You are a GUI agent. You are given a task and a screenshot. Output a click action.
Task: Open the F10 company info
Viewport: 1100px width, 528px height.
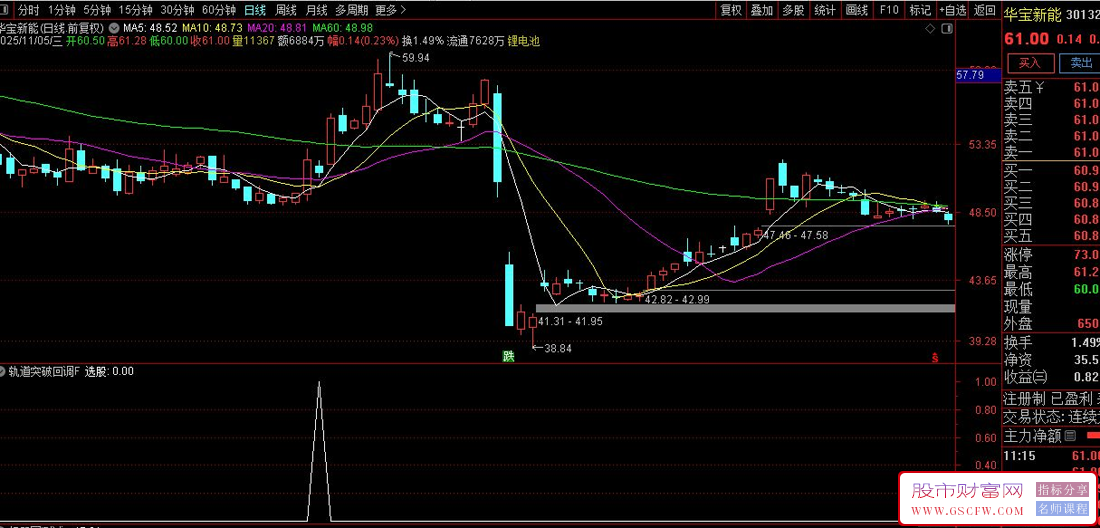click(x=889, y=10)
